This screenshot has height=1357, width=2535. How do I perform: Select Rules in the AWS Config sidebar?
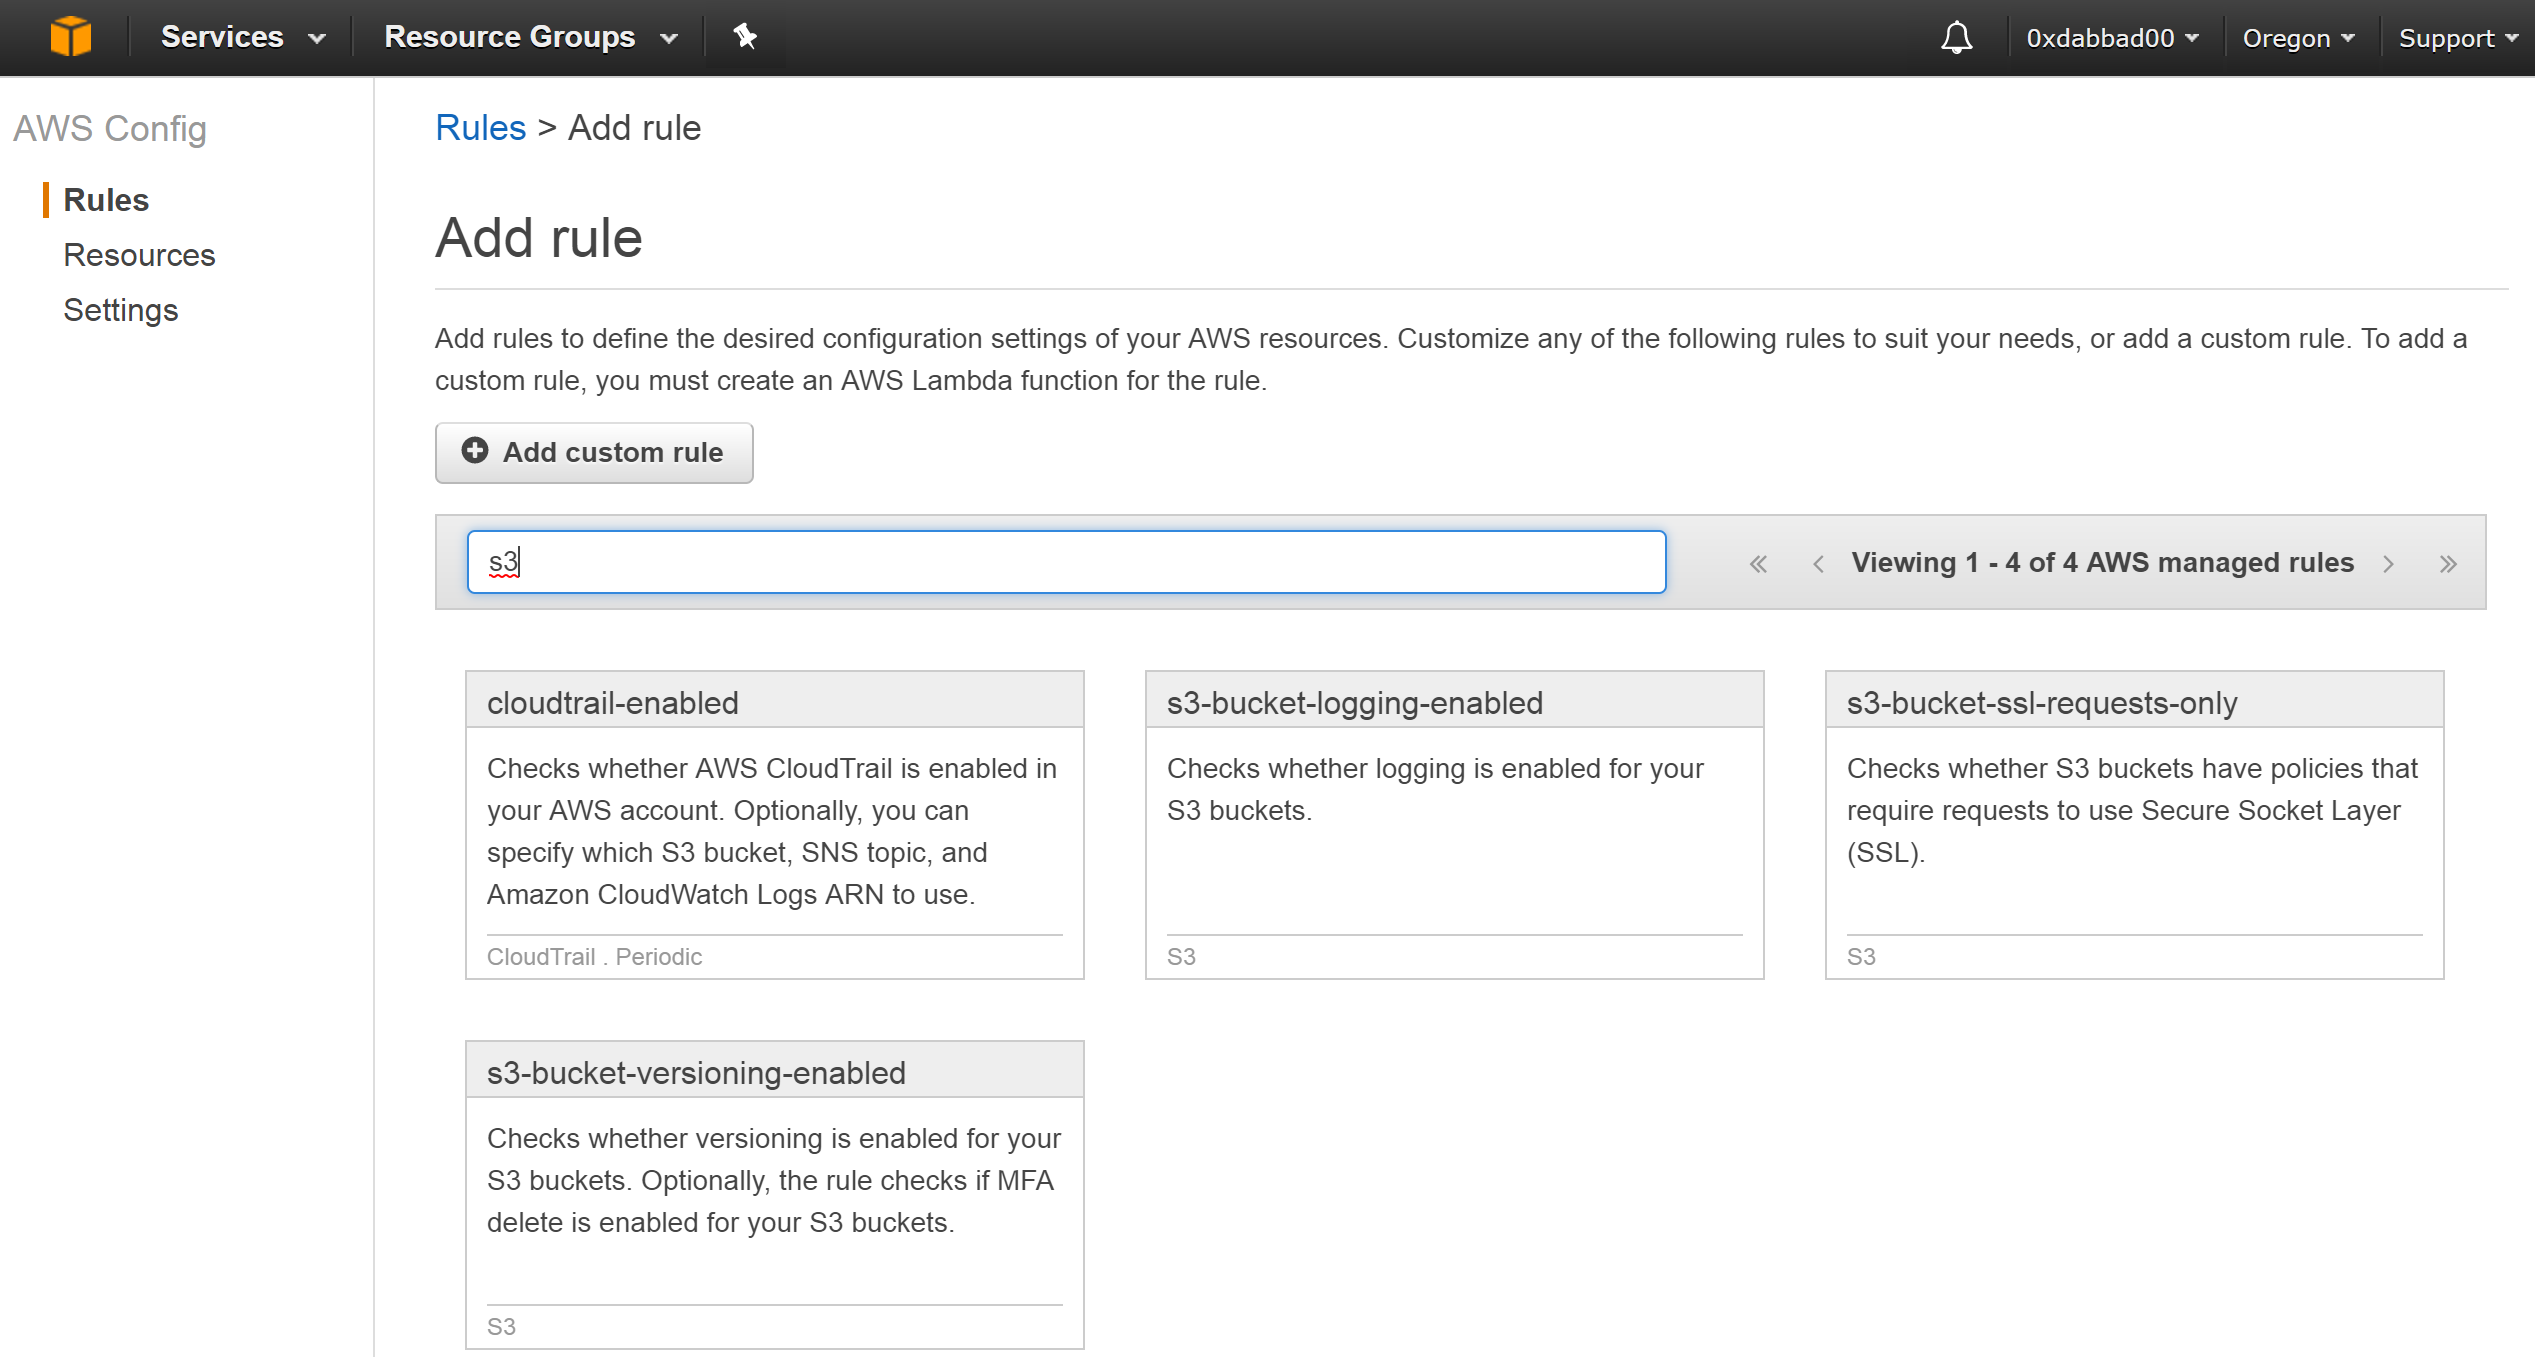coord(106,200)
